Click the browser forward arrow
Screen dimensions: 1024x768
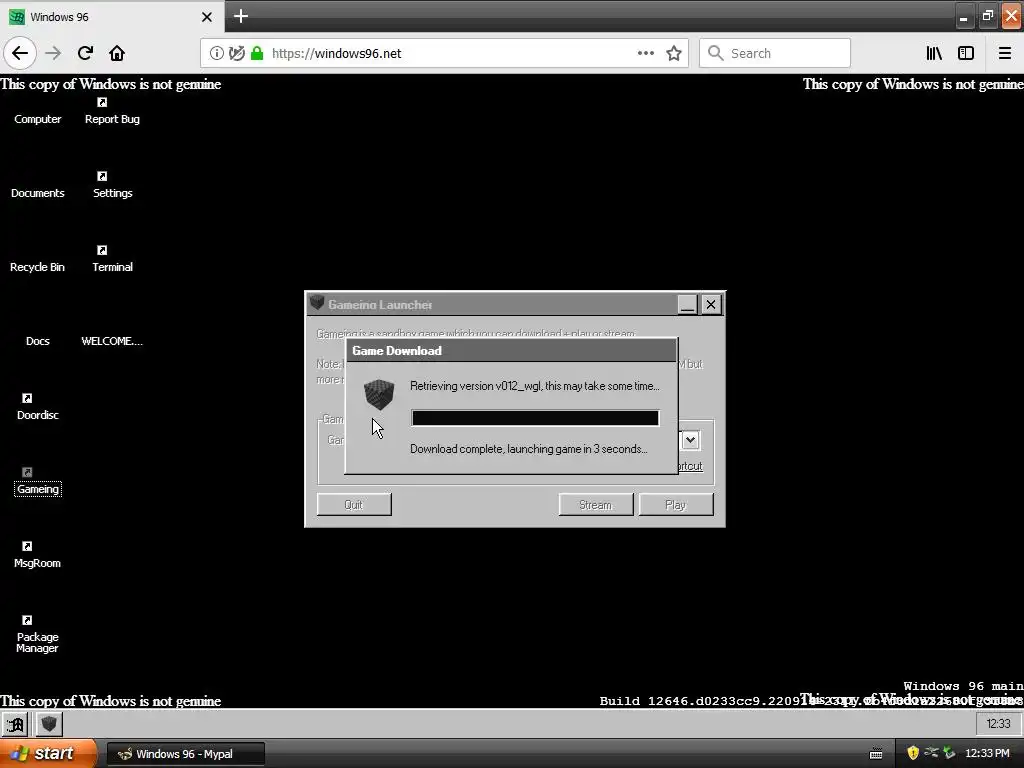coord(53,53)
